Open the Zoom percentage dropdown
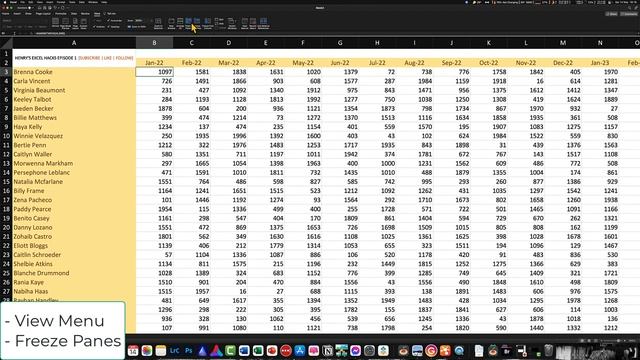The image size is (640, 360). point(139,20)
